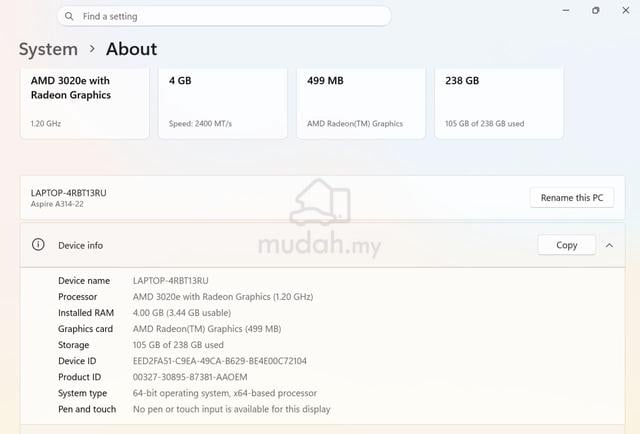The width and height of the screenshot is (640, 434).
Task: Restore down the Settings window
Action: 596,10
